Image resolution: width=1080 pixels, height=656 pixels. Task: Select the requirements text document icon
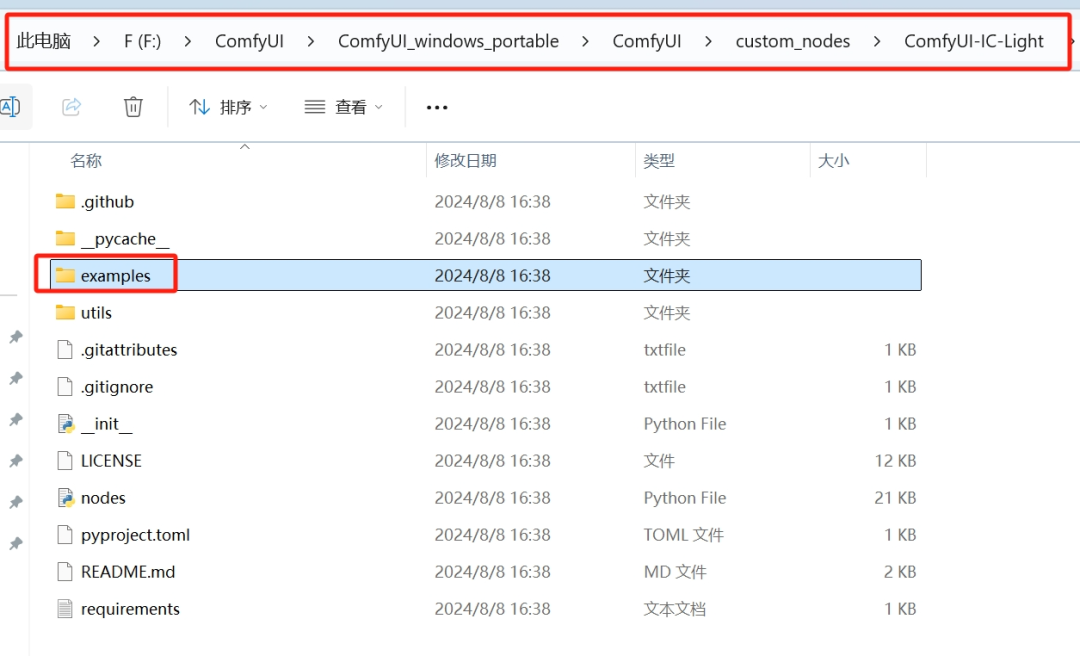pos(65,608)
